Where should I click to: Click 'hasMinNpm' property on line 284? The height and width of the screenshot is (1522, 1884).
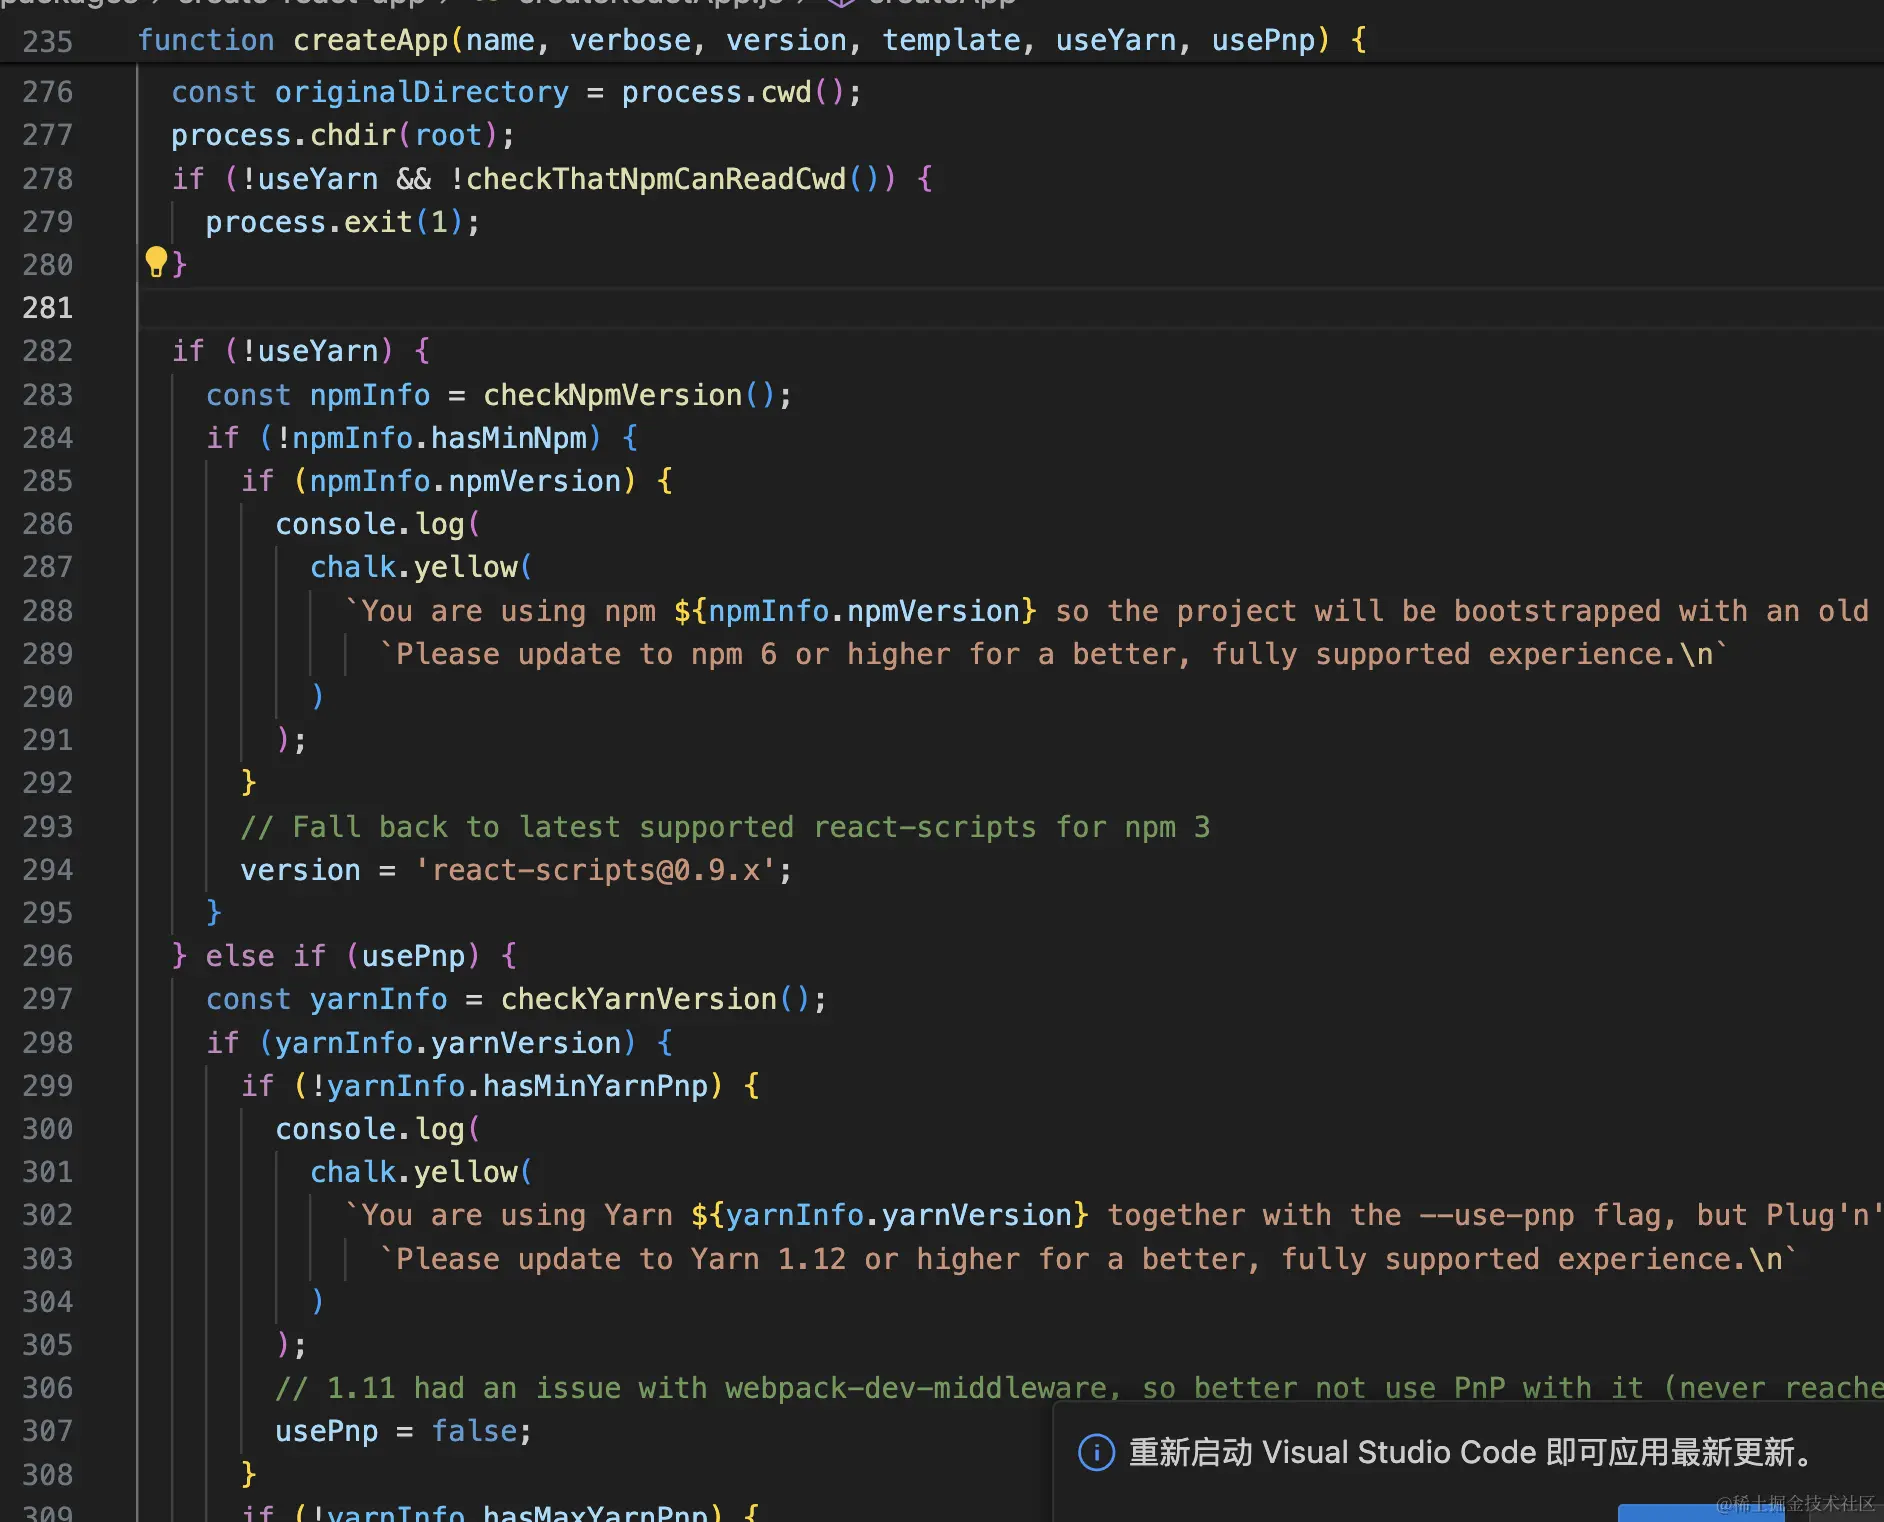pos(509,438)
